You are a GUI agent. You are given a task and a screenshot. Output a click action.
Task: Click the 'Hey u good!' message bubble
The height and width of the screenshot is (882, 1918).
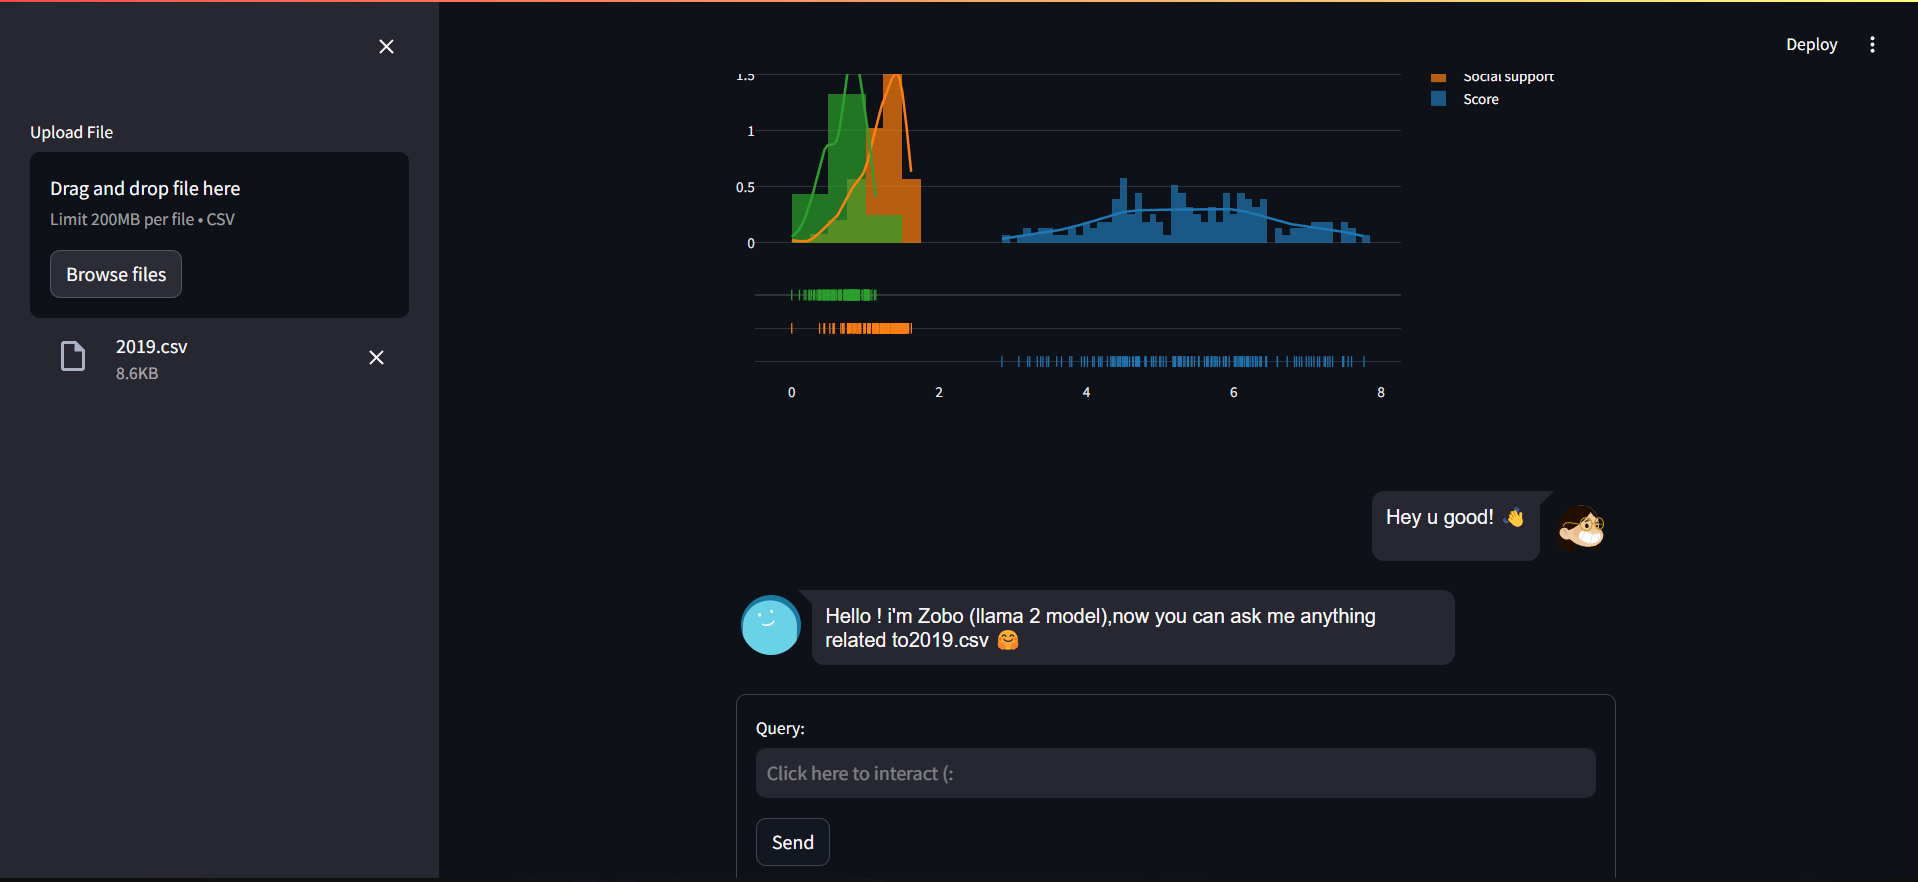1455,526
